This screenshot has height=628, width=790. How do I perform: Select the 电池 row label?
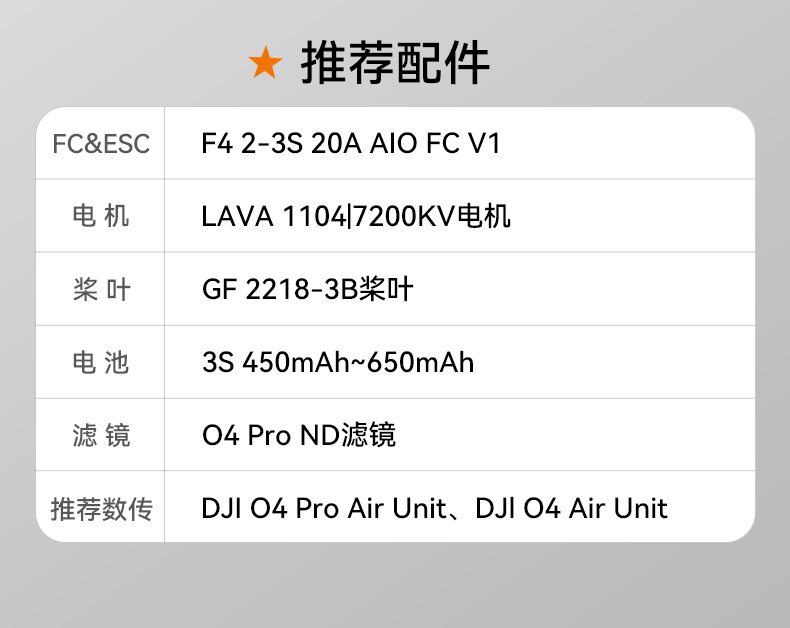pos(101,362)
